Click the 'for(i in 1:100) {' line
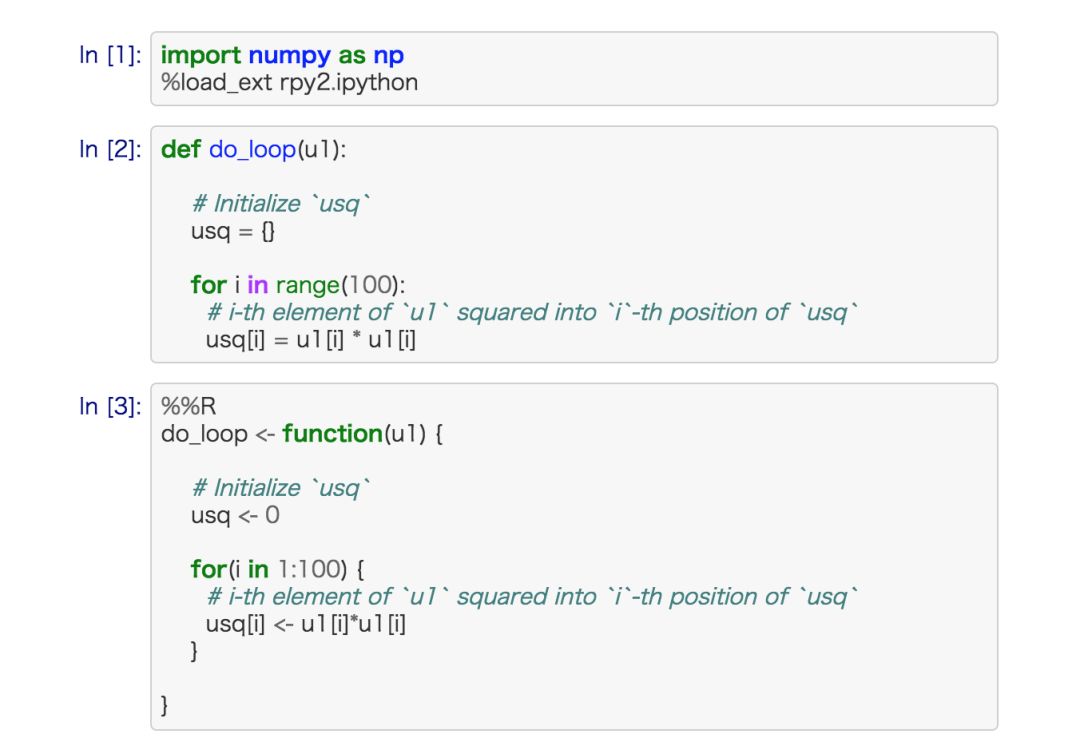The width and height of the screenshot is (1080, 738). 278,570
